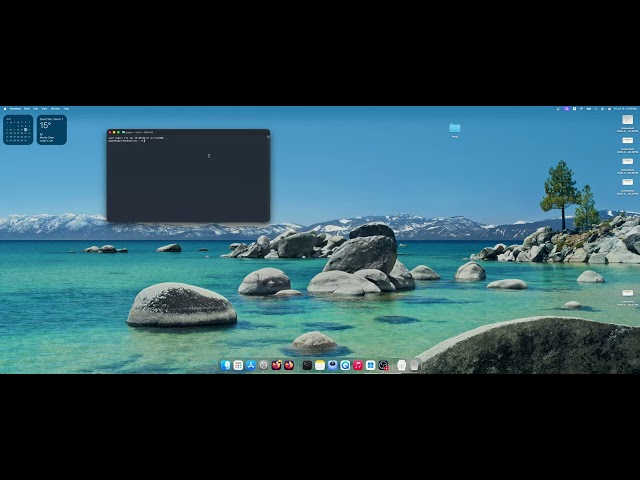Open the Help menu

tap(66, 109)
